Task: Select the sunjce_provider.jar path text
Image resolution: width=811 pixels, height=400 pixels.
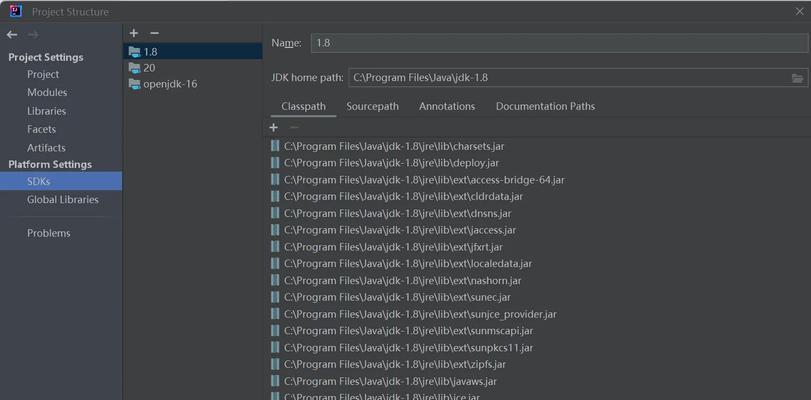Action: (x=420, y=314)
